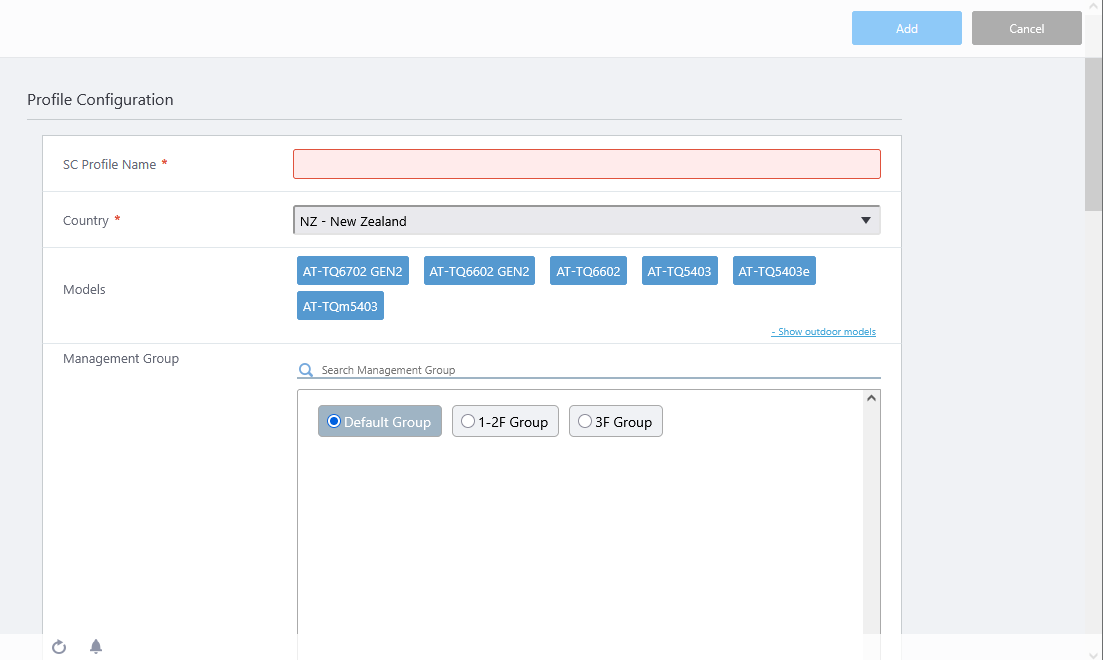The width and height of the screenshot is (1103, 660).
Task: Click the refresh icon in bottom bar
Action: click(x=59, y=647)
